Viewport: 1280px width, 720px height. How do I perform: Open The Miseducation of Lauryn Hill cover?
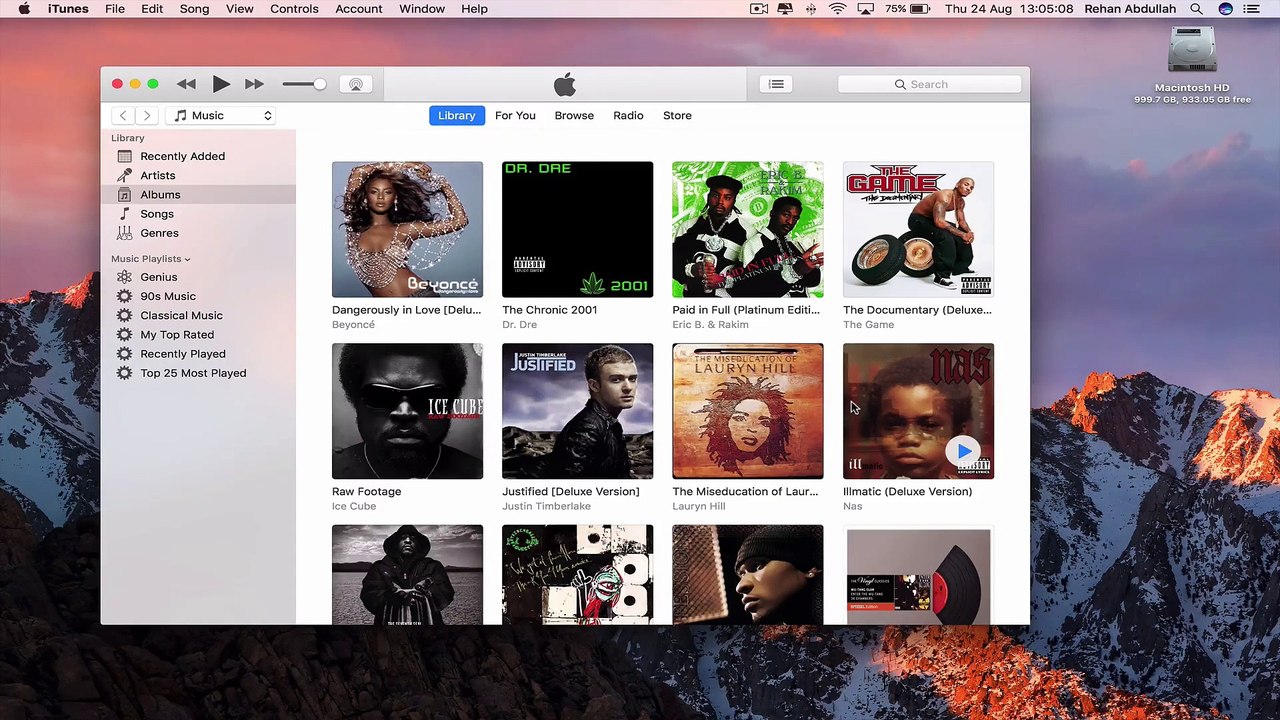coord(748,411)
